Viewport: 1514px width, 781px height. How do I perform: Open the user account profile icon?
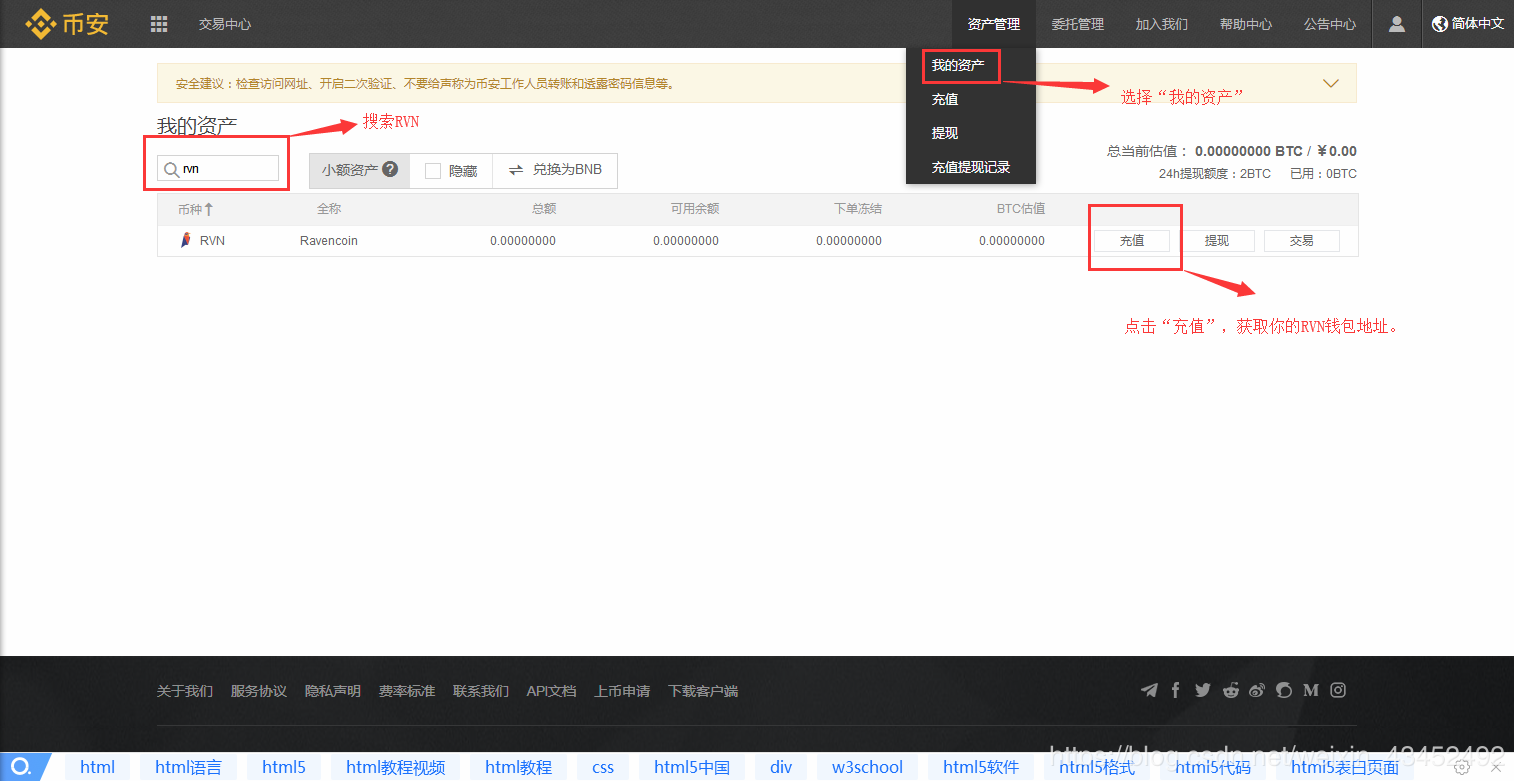1397,24
